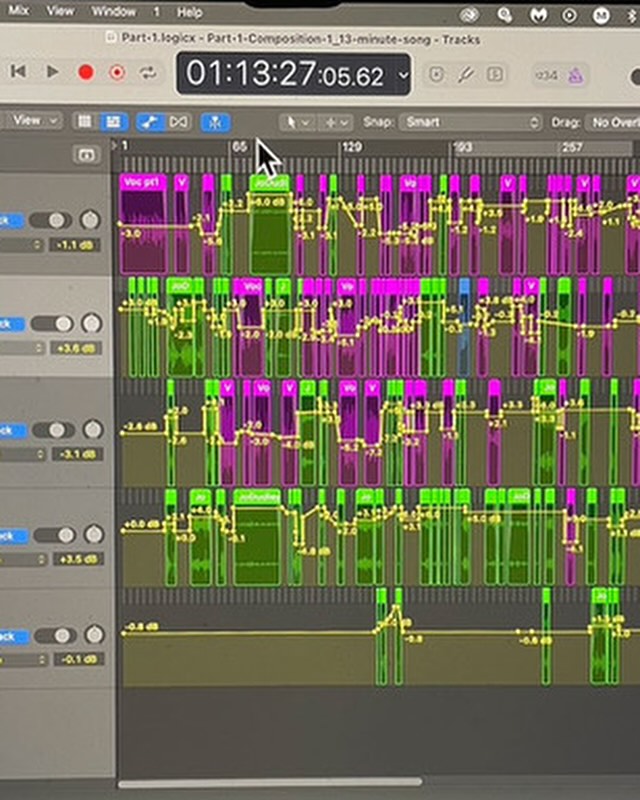Open the Tracks area View dropdown
The width and height of the screenshot is (640, 800).
pos(35,121)
